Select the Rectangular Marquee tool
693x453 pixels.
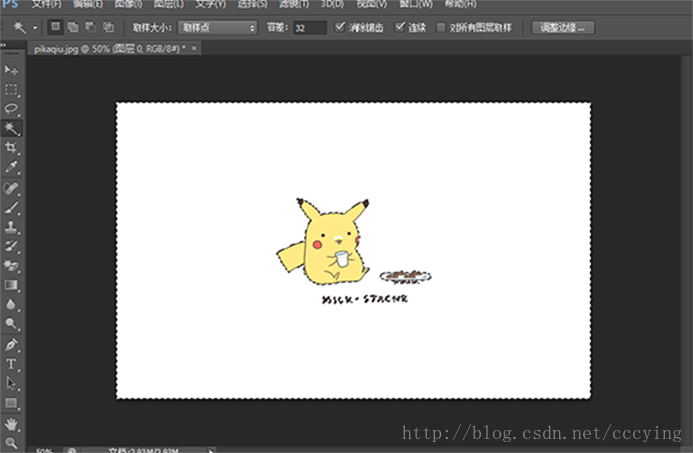pyautogui.click(x=11, y=90)
